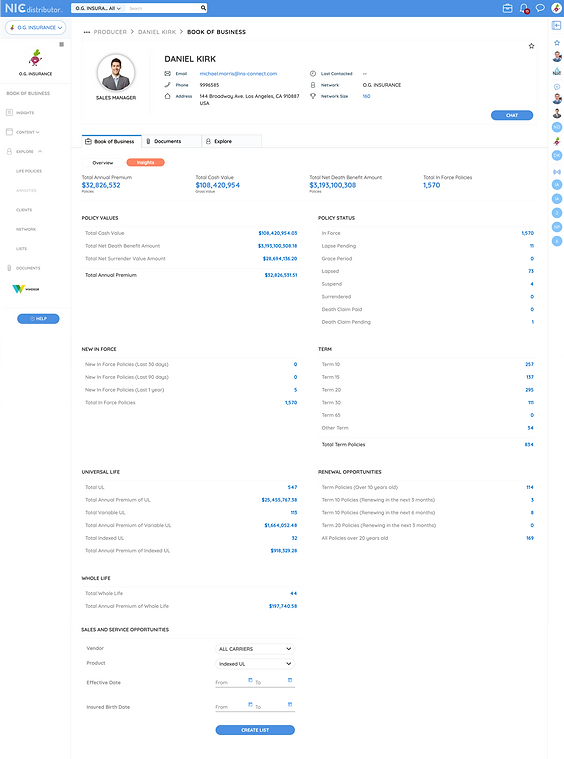Viewport: 564px width, 759px height.
Task: Click the broadcast signal icon in right sidebar
Action: [557, 172]
